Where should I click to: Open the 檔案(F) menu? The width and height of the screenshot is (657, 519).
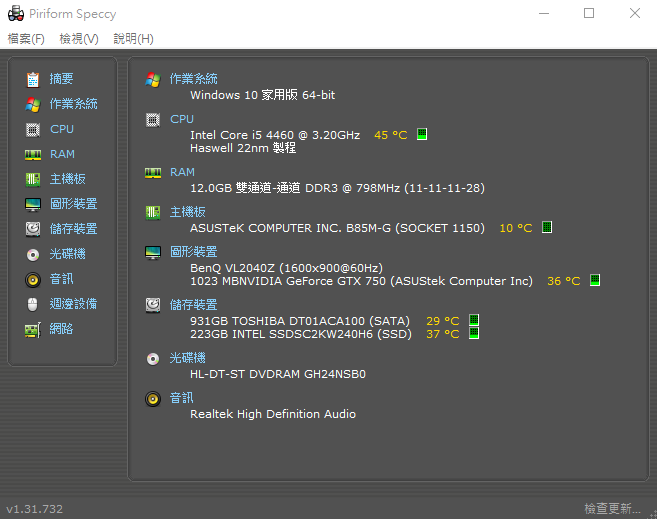26,39
